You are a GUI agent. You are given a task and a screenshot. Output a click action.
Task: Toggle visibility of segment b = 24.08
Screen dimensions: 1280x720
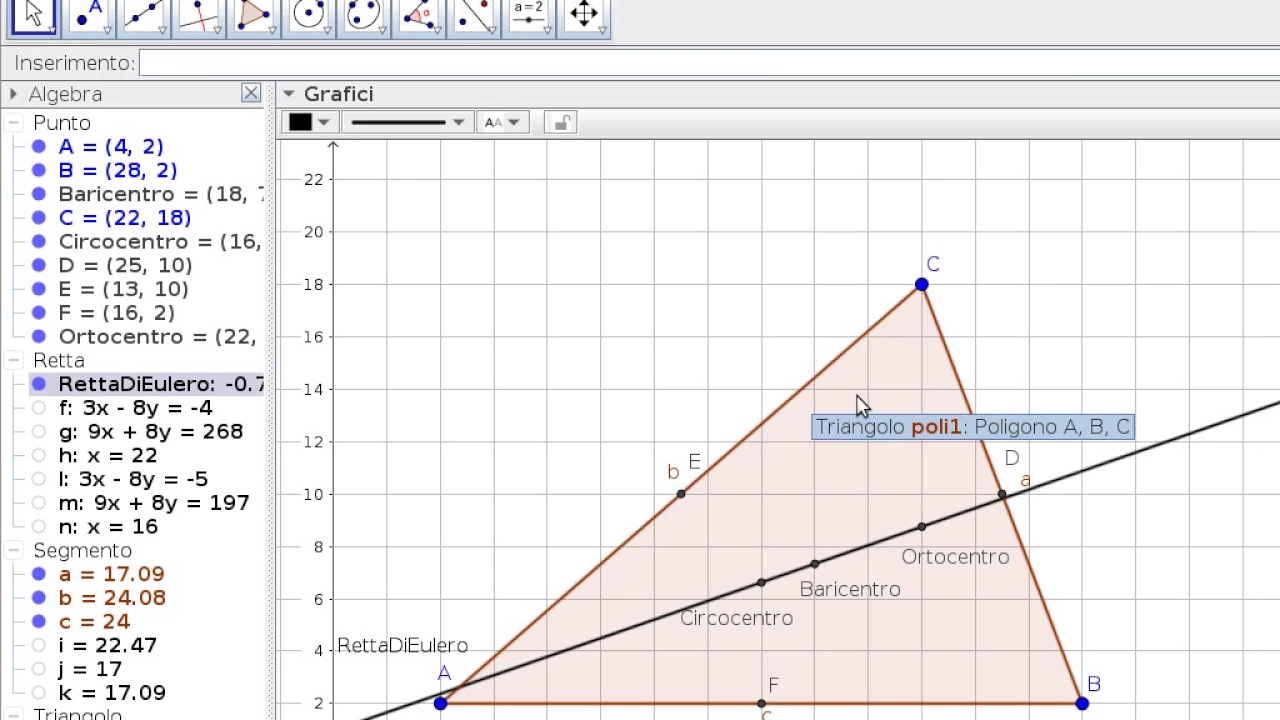pos(39,598)
